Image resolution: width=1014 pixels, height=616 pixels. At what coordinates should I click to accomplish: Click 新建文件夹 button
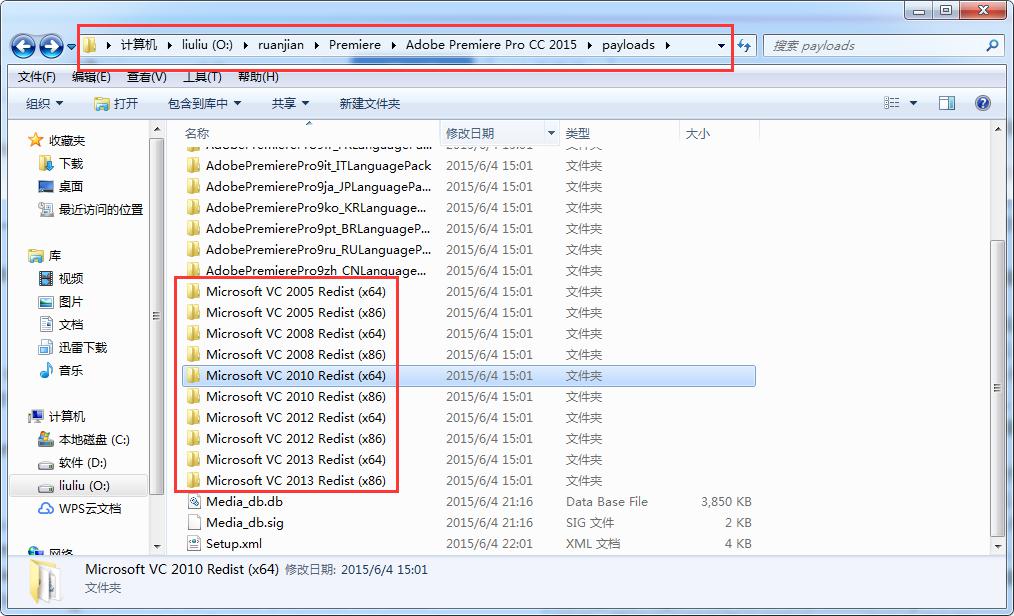370,103
